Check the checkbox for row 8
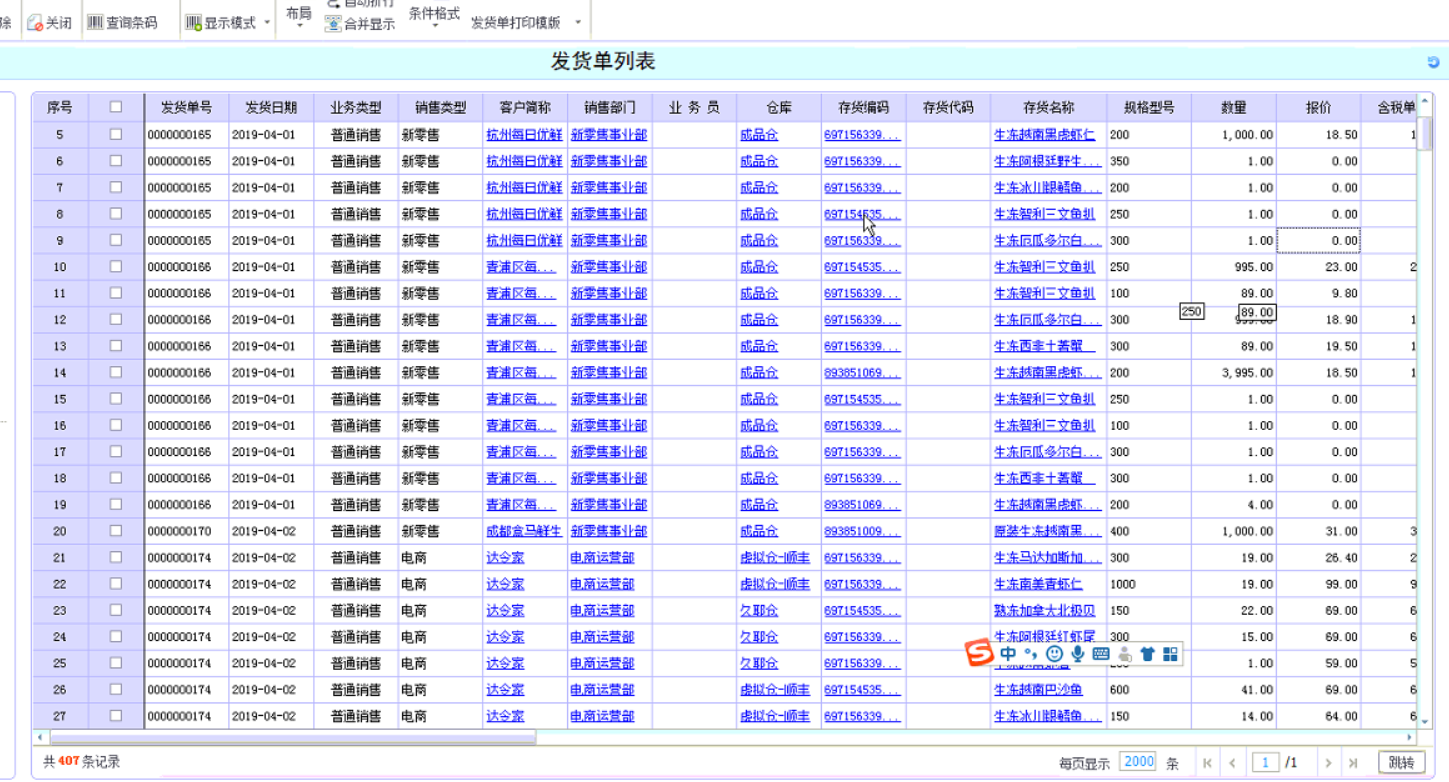 tap(116, 213)
